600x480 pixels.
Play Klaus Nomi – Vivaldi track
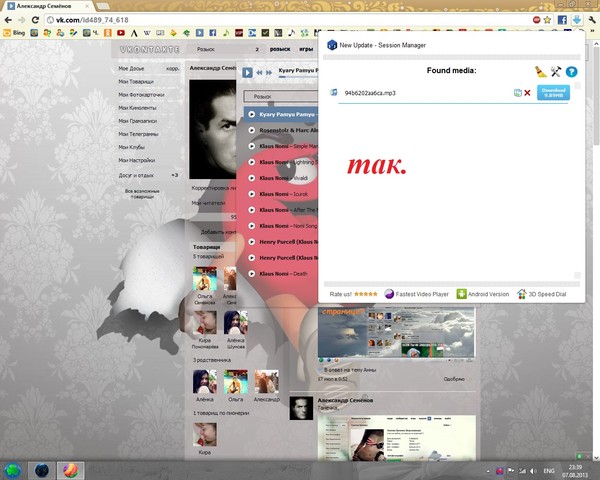coord(251,178)
